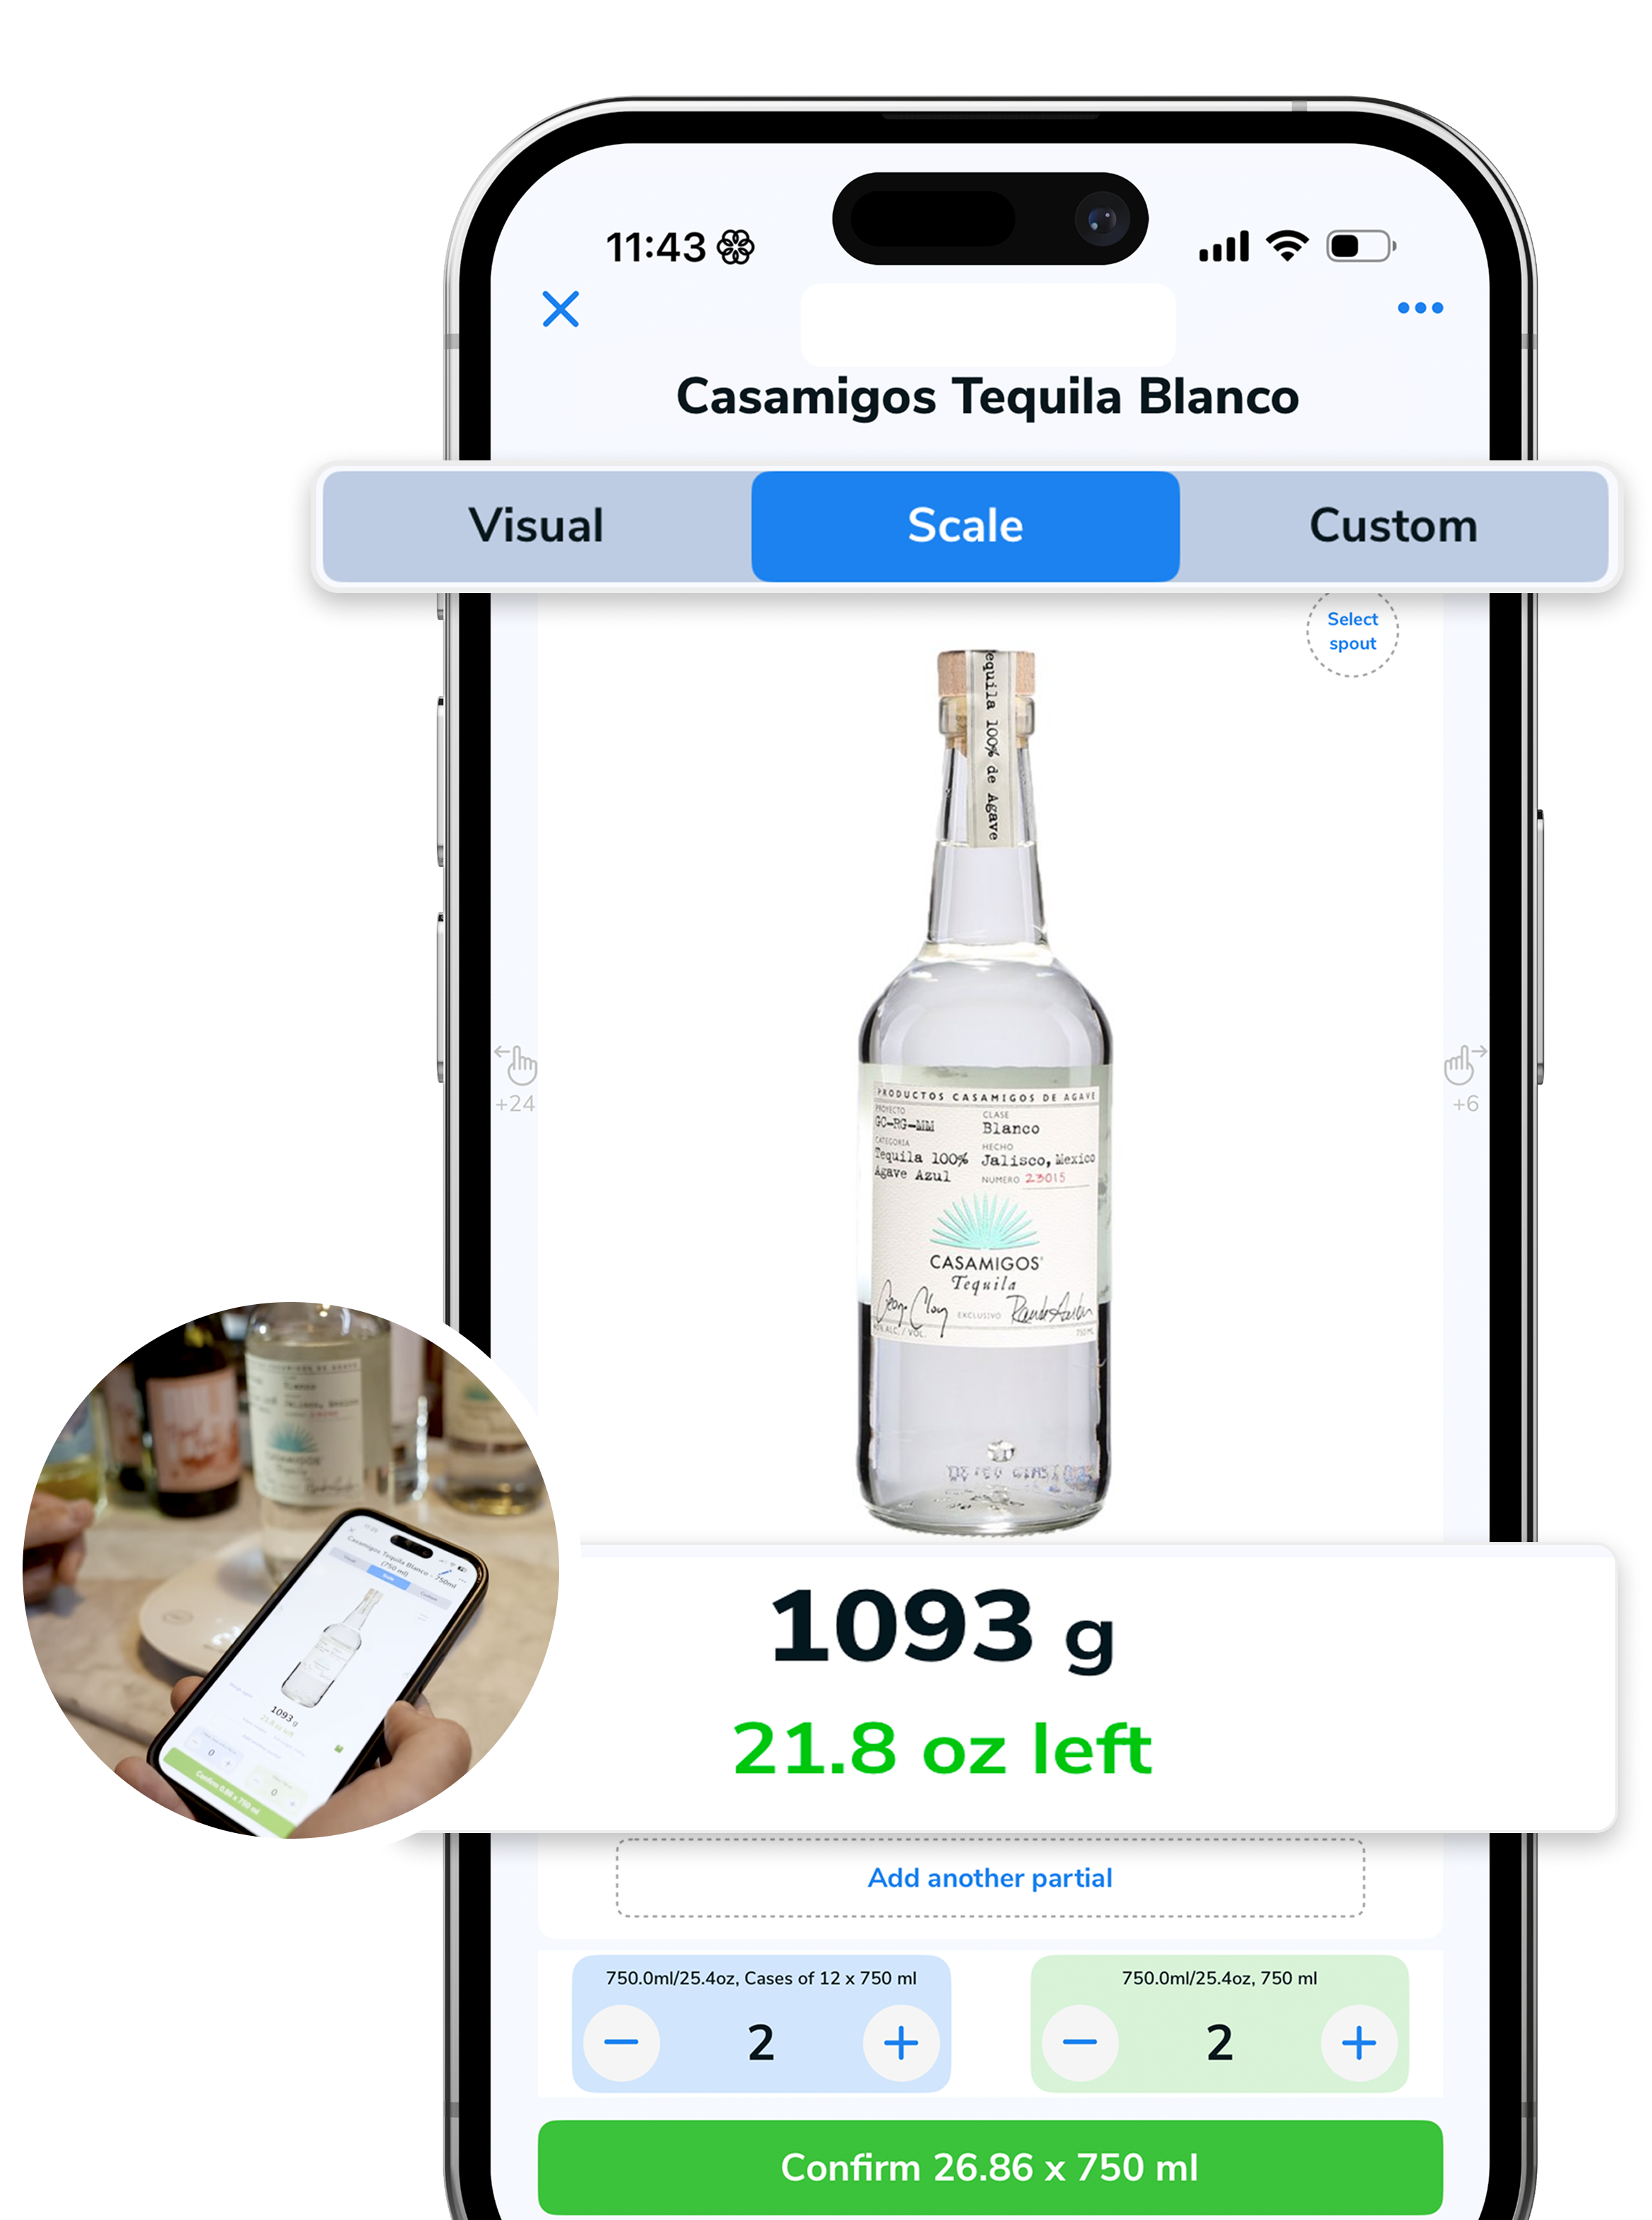Tap the cases quantity value 2 in blue box
Image resolution: width=1652 pixels, height=2220 pixels.
[761, 2042]
